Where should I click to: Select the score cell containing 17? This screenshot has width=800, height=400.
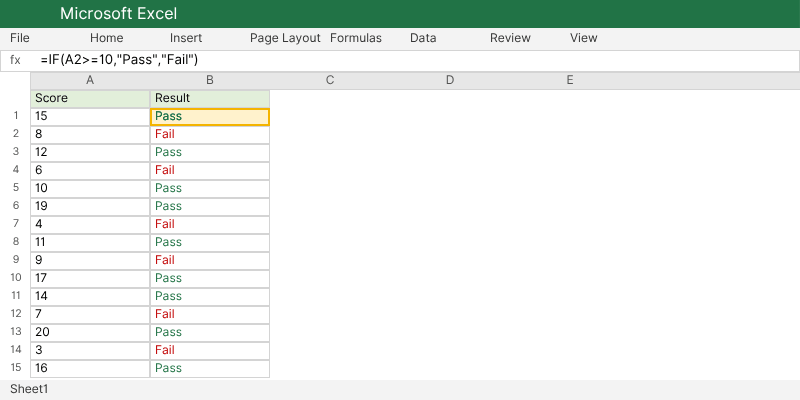point(90,279)
